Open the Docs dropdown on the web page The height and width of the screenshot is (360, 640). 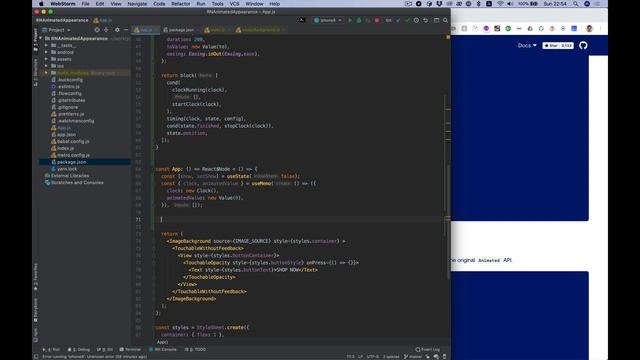527,45
